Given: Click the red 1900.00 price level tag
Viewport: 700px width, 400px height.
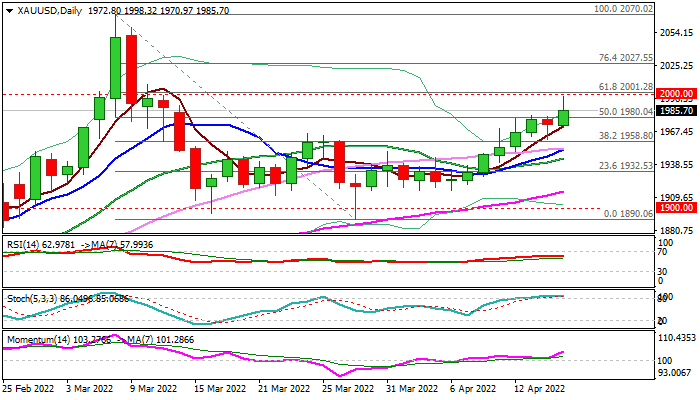Looking at the screenshot, I should pyautogui.click(x=676, y=208).
